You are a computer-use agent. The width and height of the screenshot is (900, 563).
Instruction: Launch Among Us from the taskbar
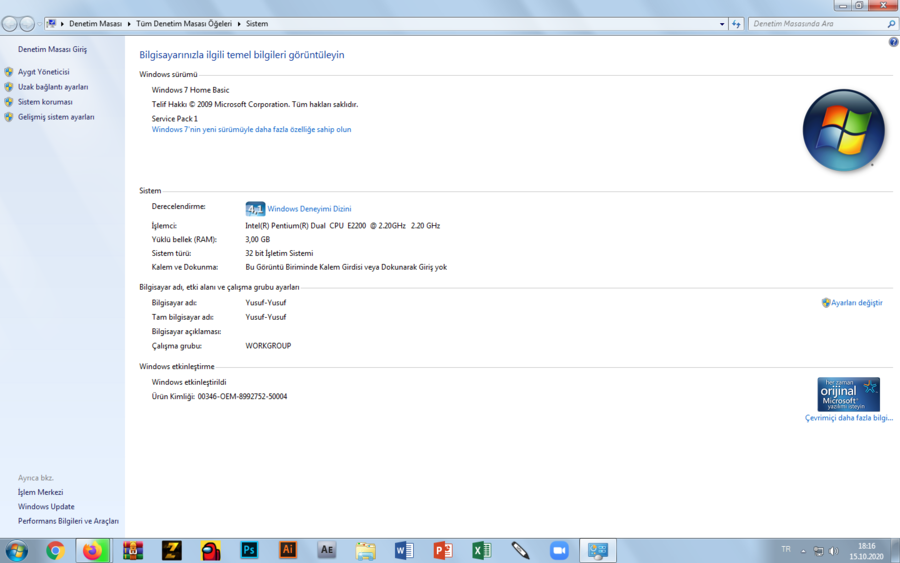coord(211,551)
